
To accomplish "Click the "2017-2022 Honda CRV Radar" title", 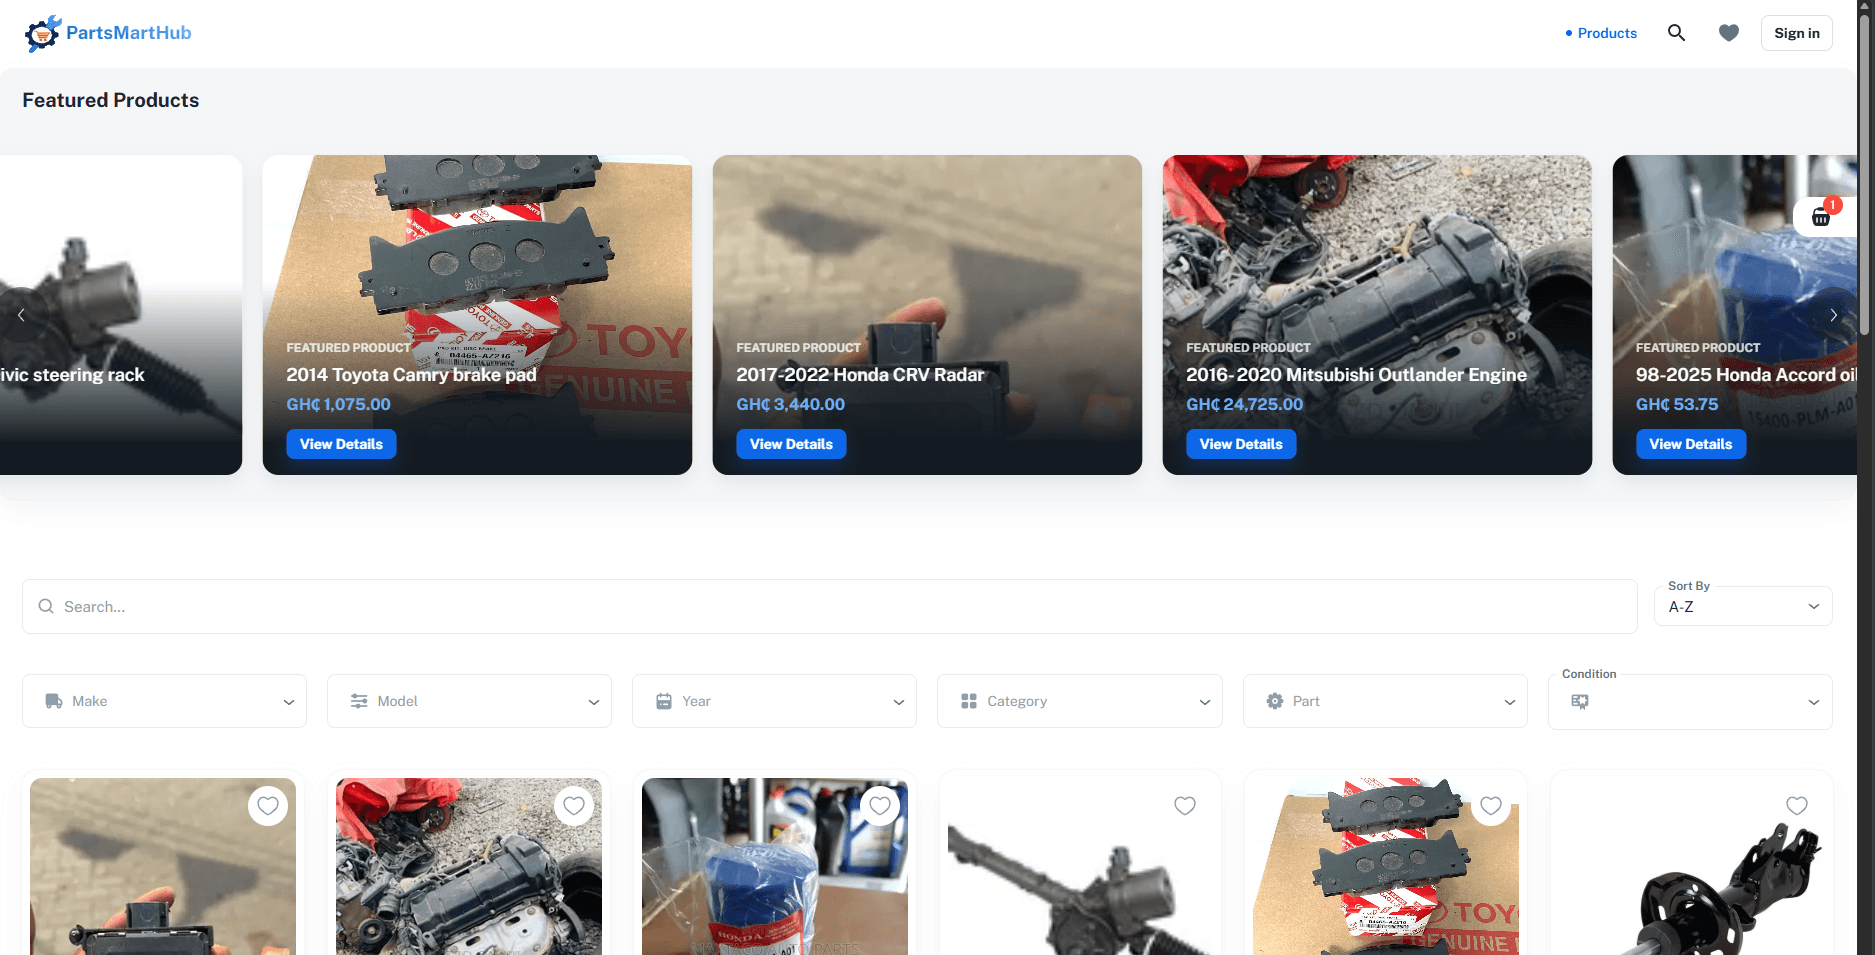I will point(860,375).
